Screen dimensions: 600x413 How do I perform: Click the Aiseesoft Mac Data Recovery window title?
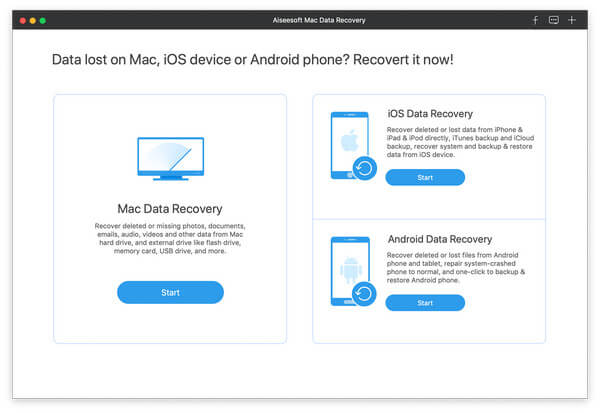click(299, 20)
